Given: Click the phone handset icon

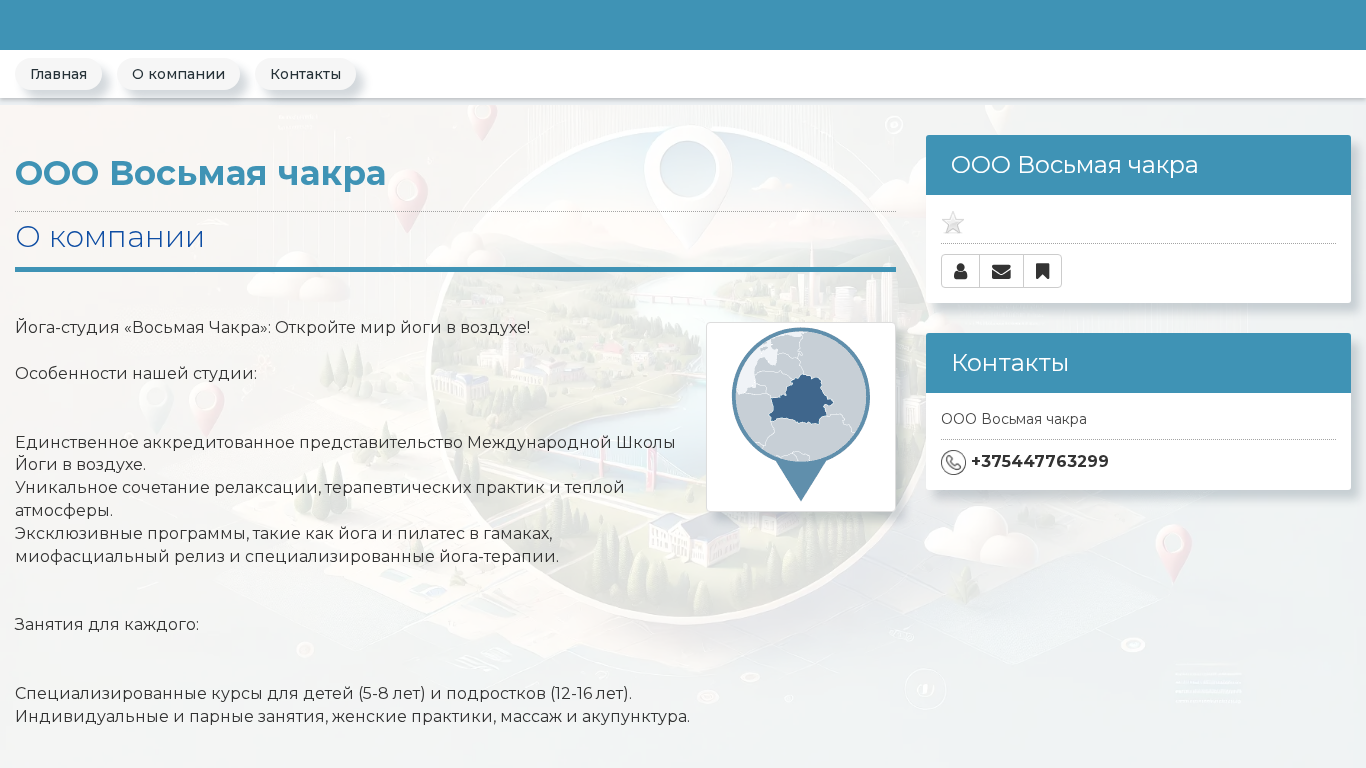Looking at the screenshot, I should click(x=953, y=462).
